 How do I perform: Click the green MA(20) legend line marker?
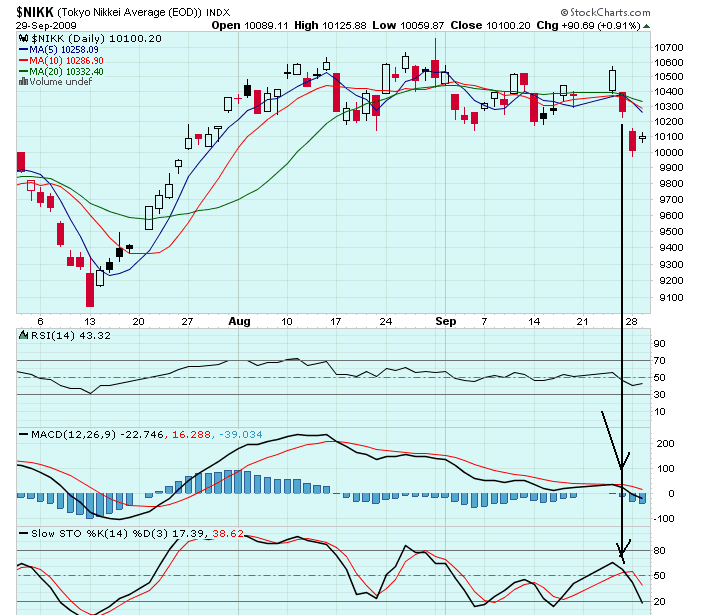click(24, 71)
